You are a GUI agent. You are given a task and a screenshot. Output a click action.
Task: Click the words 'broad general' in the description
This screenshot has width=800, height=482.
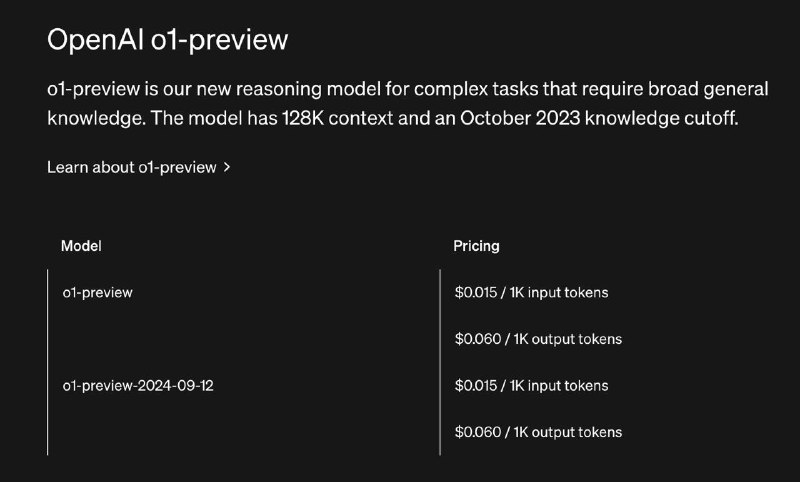pyautogui.click(x=708, y=89)
